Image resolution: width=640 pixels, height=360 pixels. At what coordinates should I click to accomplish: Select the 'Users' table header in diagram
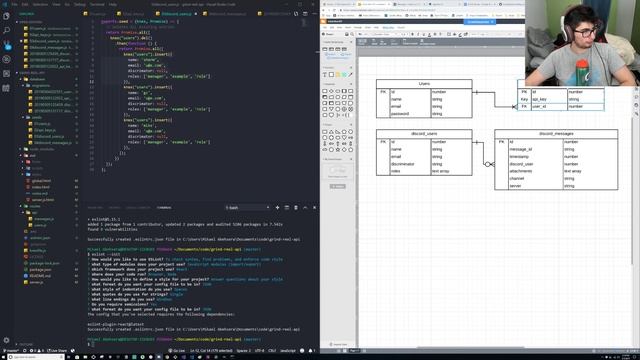(424, 84)
